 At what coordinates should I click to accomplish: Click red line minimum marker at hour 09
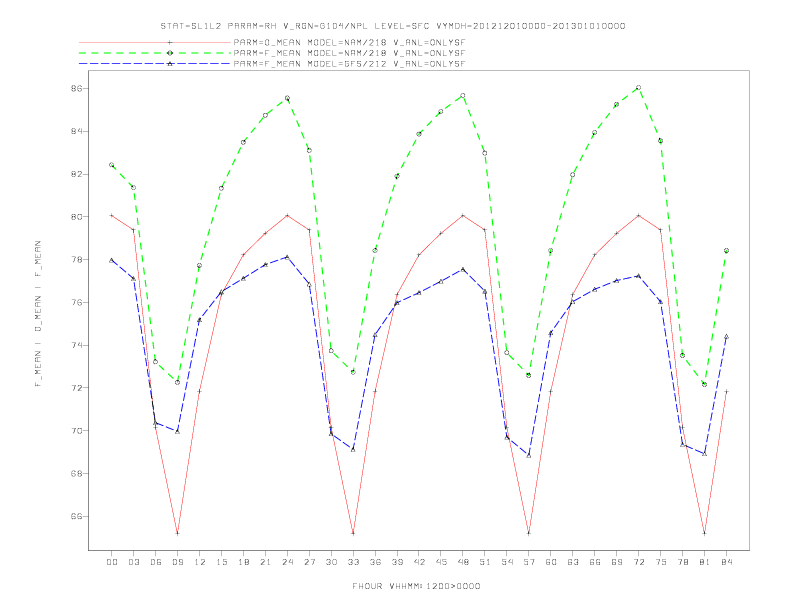click(177, 533)
